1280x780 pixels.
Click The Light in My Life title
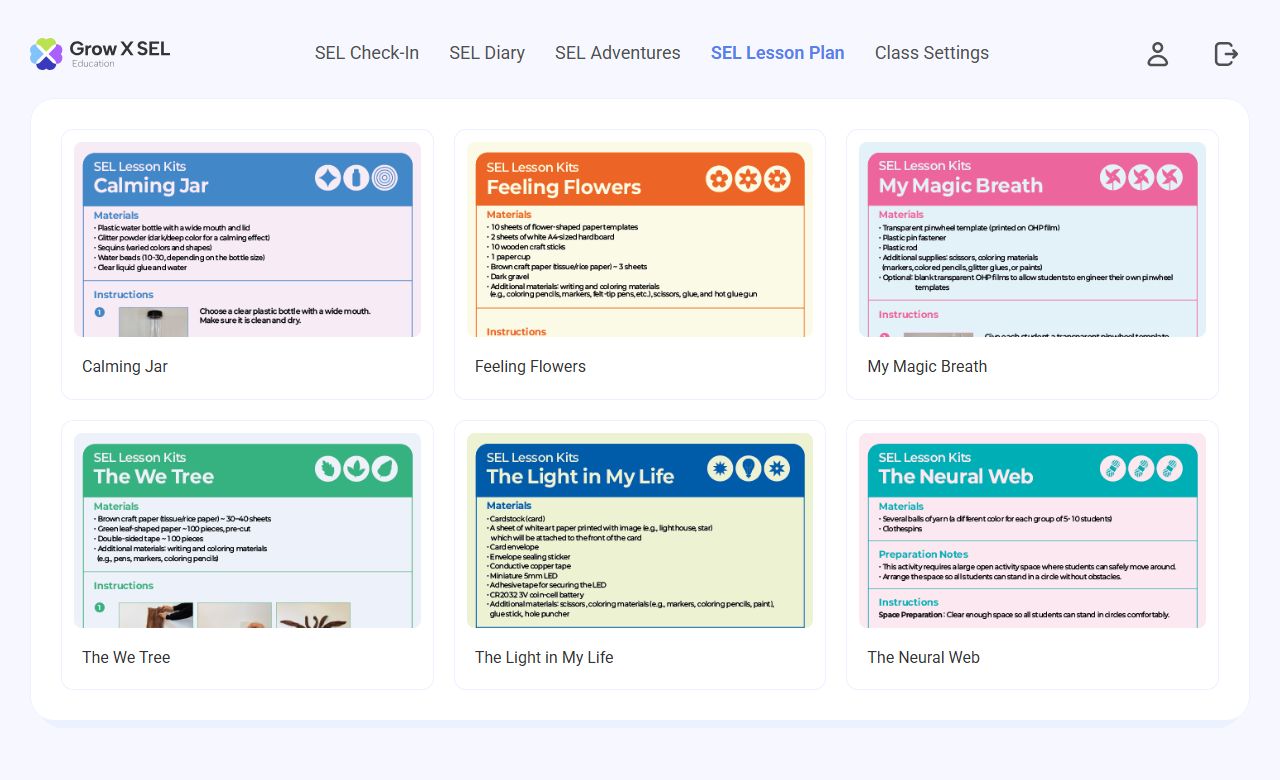click(544, 658)
